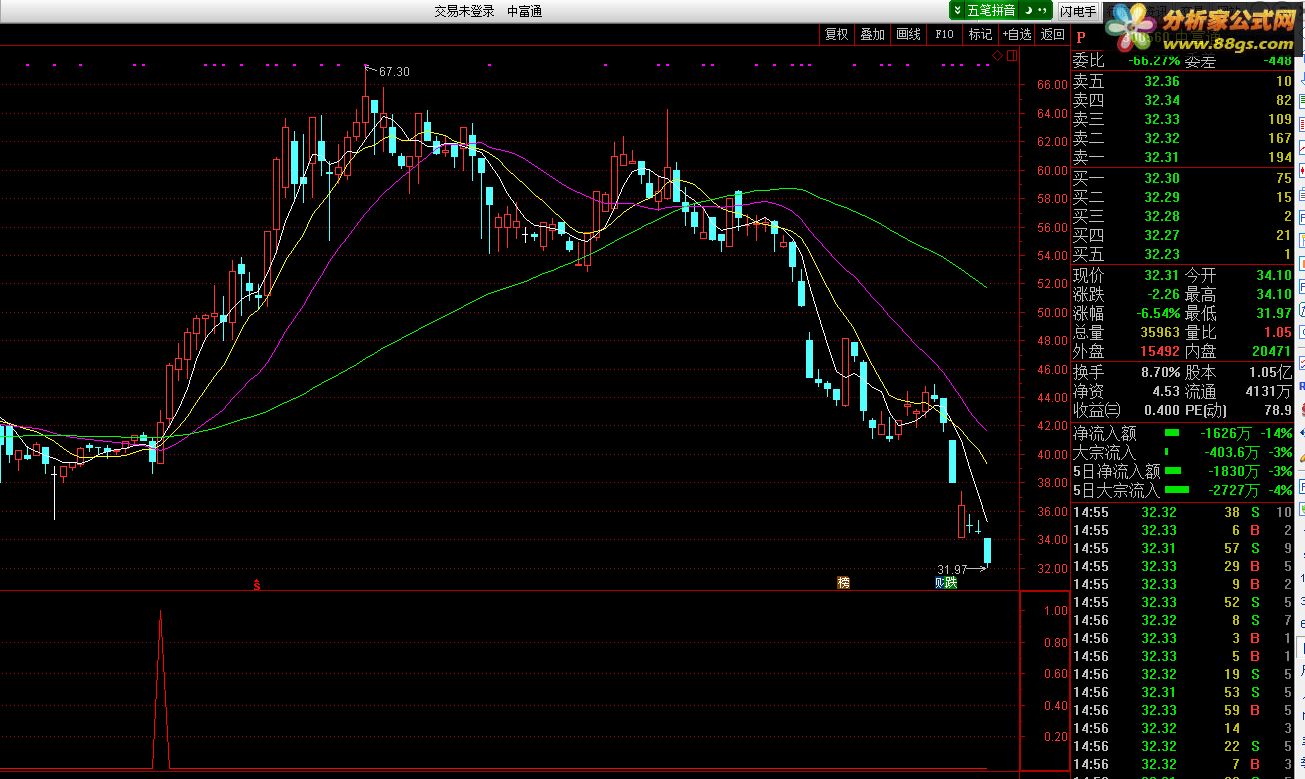Click the 现价 32.31 value
Image resolution: width=1305 pixels, height=779 pixels.
1161,275
